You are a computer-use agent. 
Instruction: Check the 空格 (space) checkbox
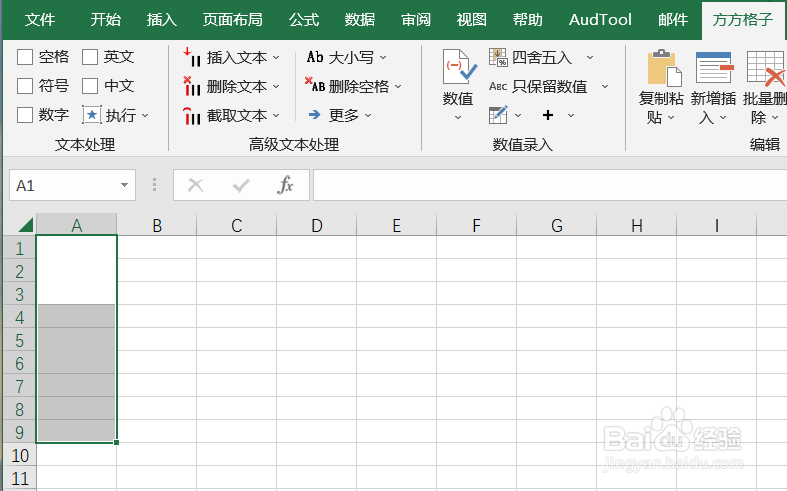25,57
